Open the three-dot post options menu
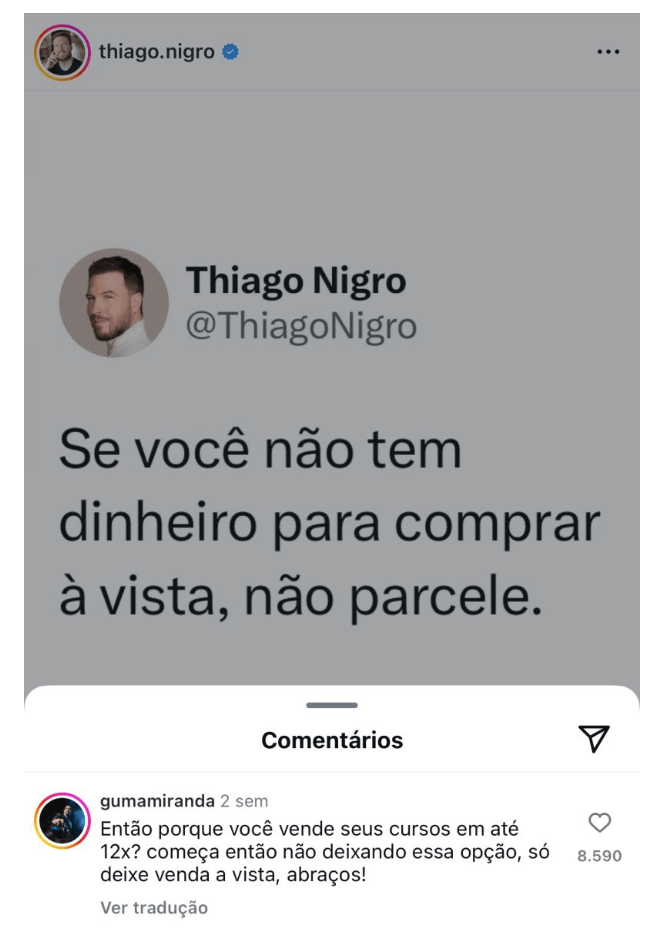The height and width of the screenshot is (928, 660). pyautogui.click(x=608, y=52)
